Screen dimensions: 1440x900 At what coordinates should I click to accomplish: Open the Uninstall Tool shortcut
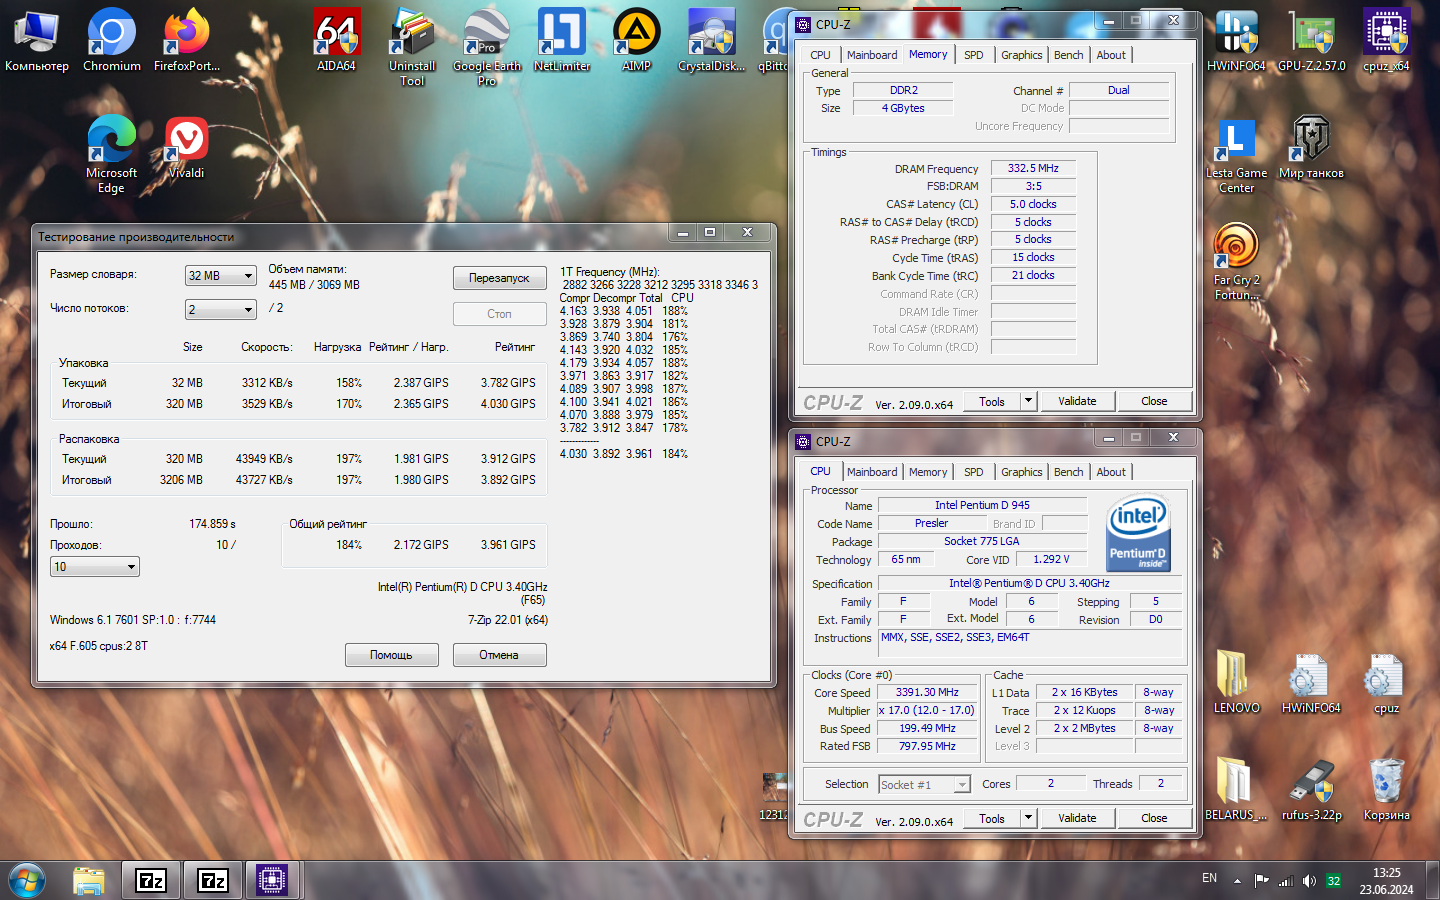pyautogui.click(x=412, y=47)
